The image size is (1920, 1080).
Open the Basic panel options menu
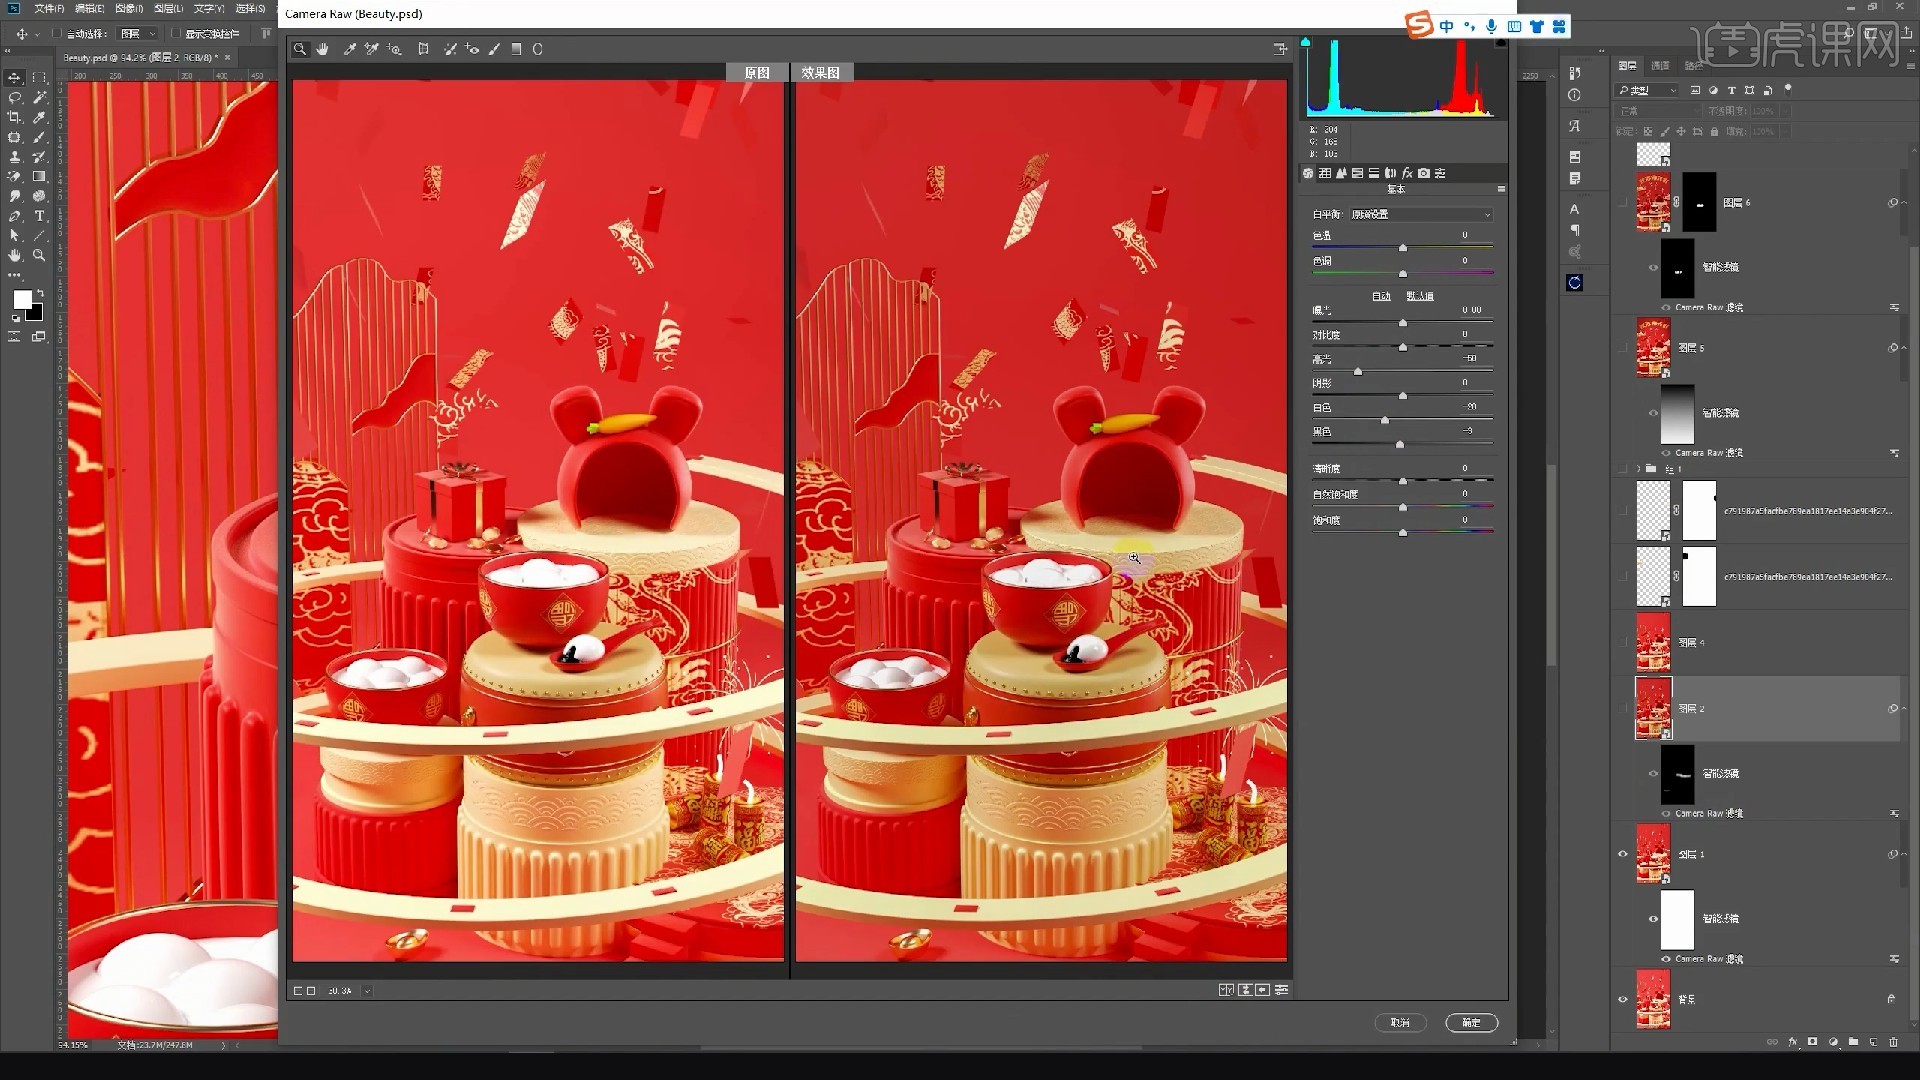pos(1501,189)
